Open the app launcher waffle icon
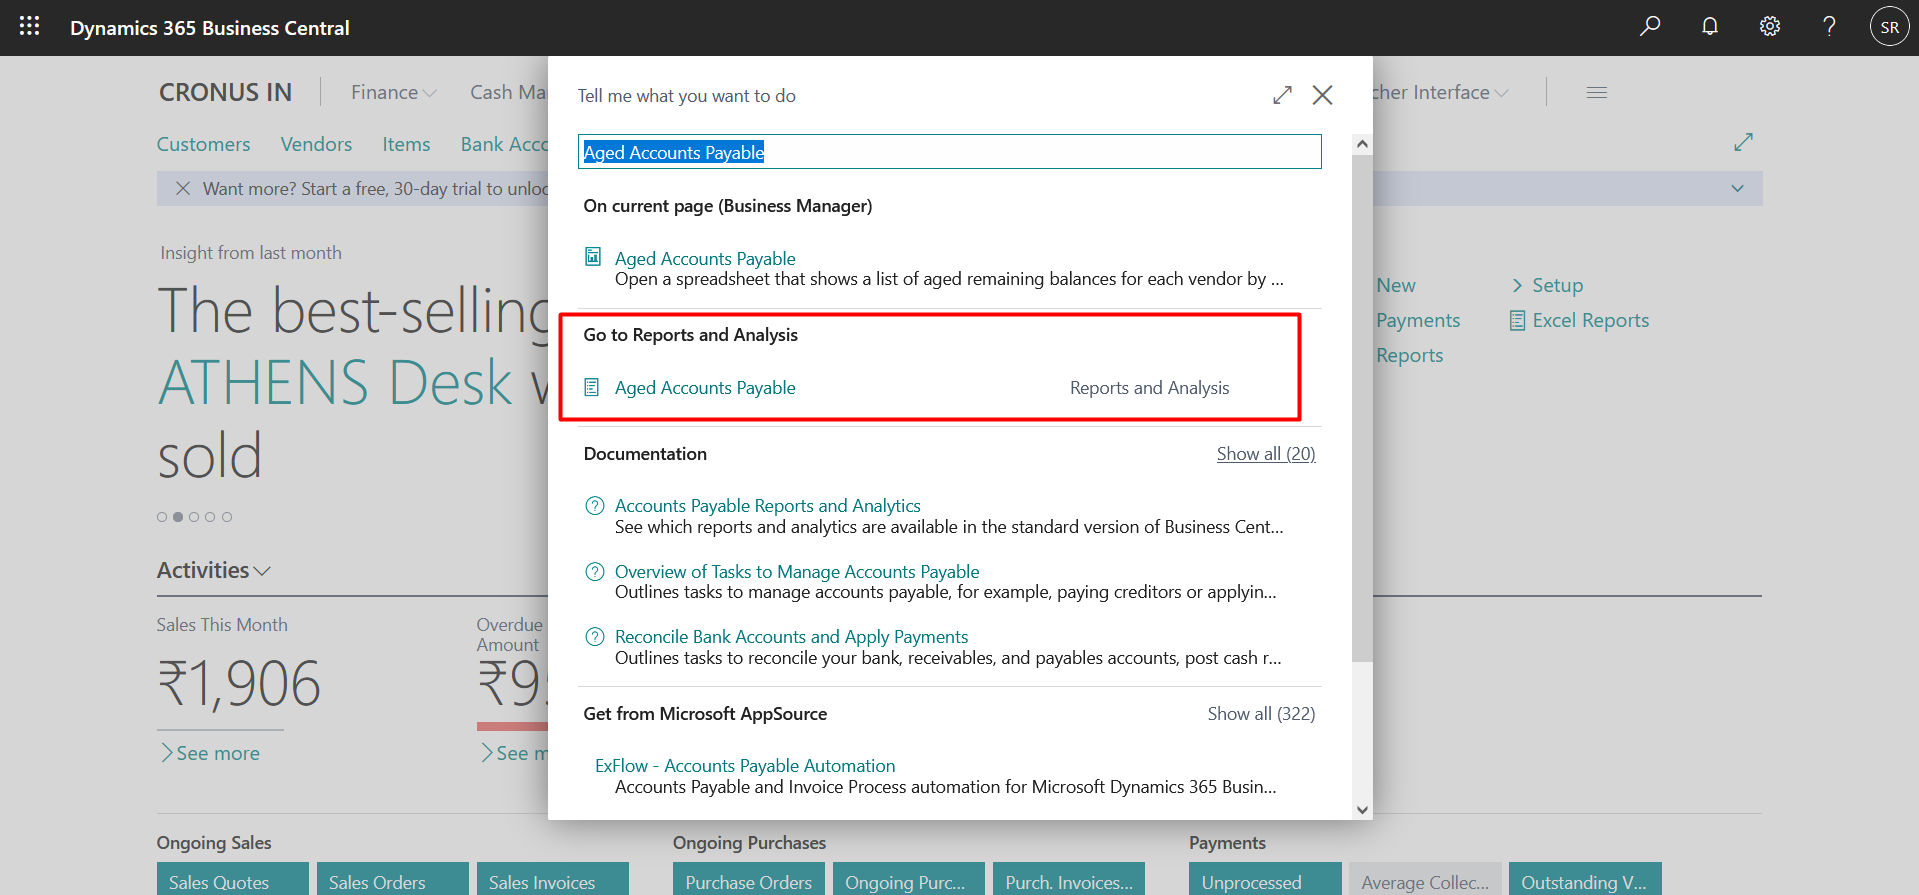Screen dimensions: 1919x895 coord(29,27)
